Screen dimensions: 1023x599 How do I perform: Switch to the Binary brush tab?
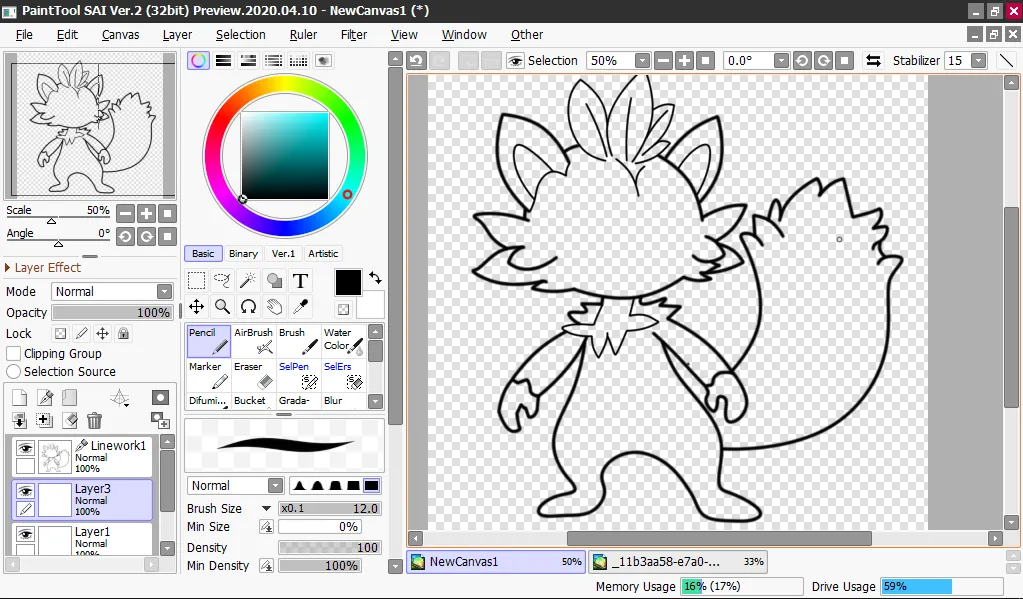(x=243, y=253)
